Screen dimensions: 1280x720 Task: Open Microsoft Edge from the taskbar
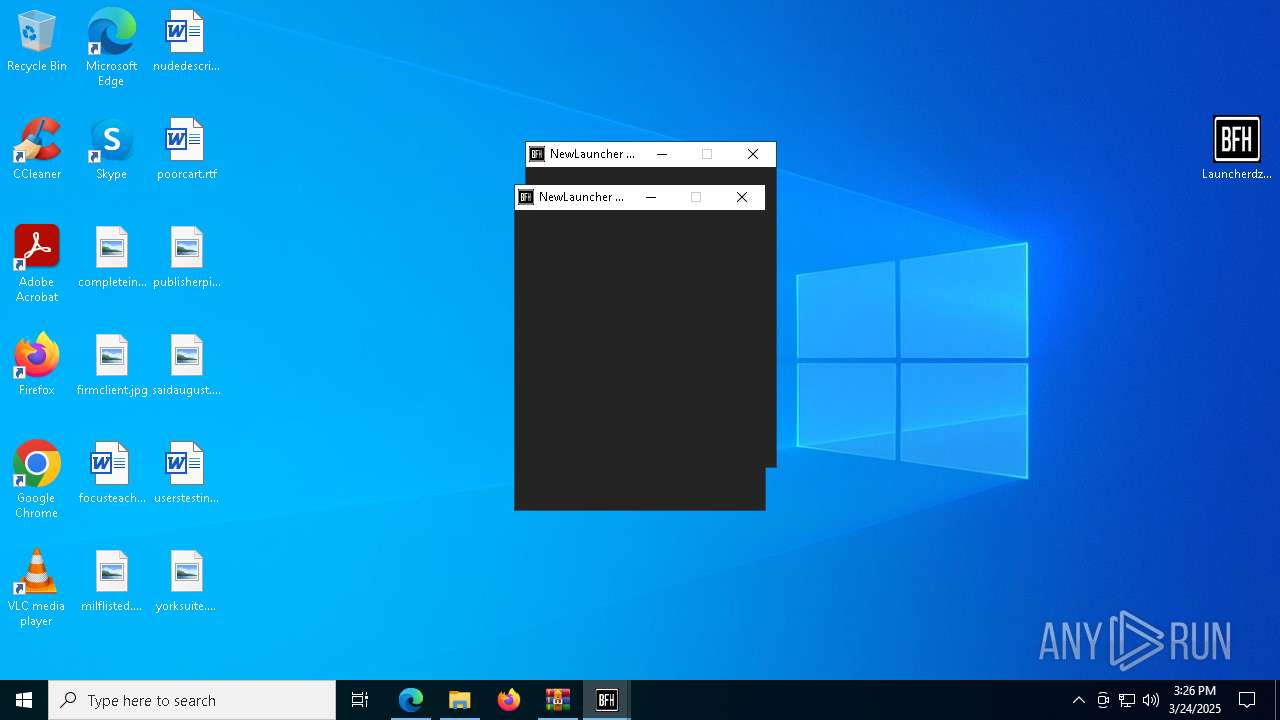(411, 700)
